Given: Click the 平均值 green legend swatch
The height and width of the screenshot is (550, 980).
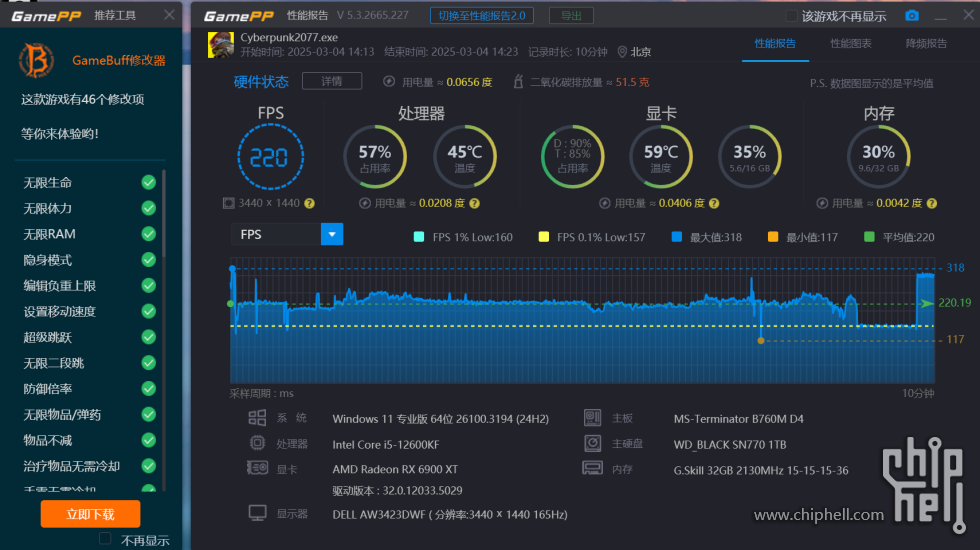Looking at the screenshot, I should [869, 237].
